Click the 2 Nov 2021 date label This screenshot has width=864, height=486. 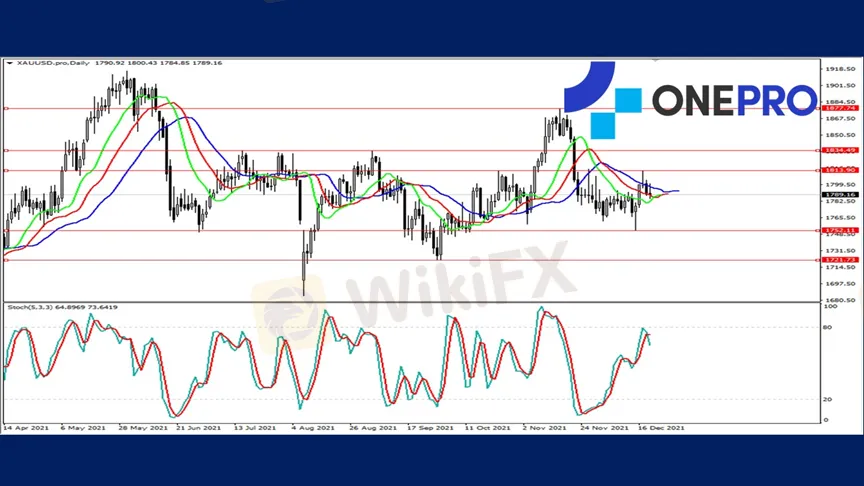click(544, 428)
